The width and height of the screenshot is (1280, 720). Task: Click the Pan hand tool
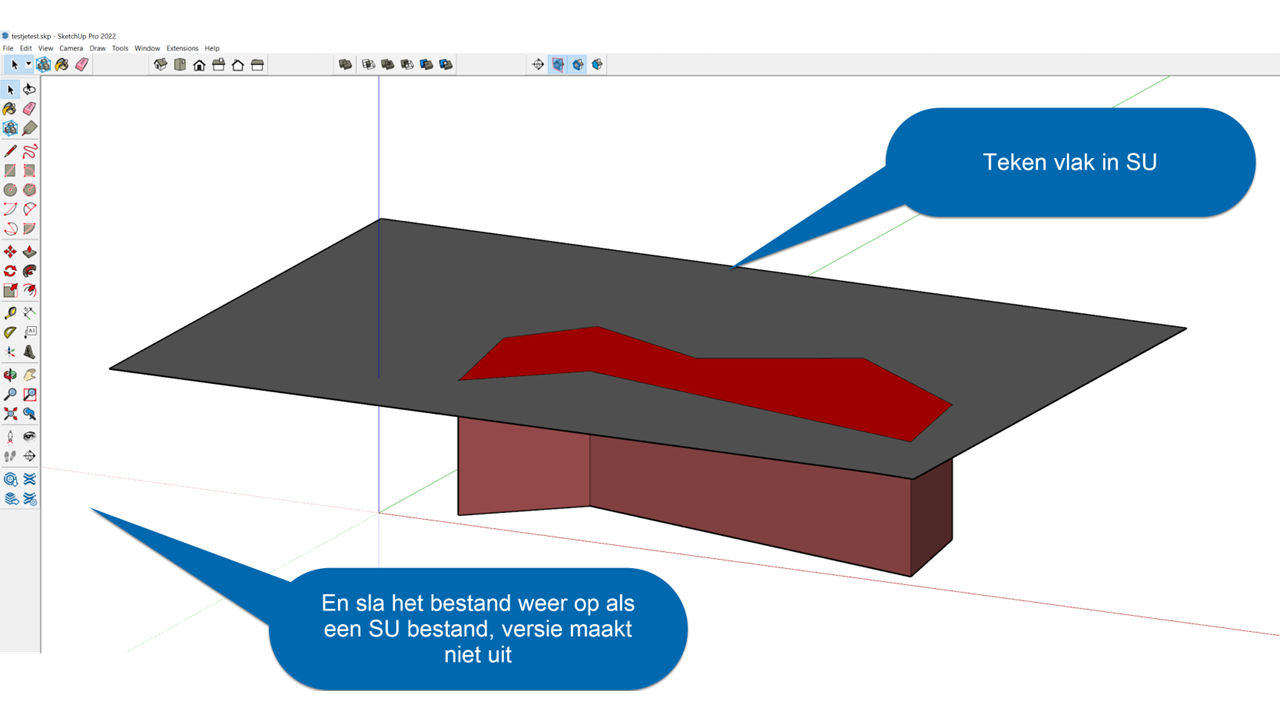(x=29, y=375)
